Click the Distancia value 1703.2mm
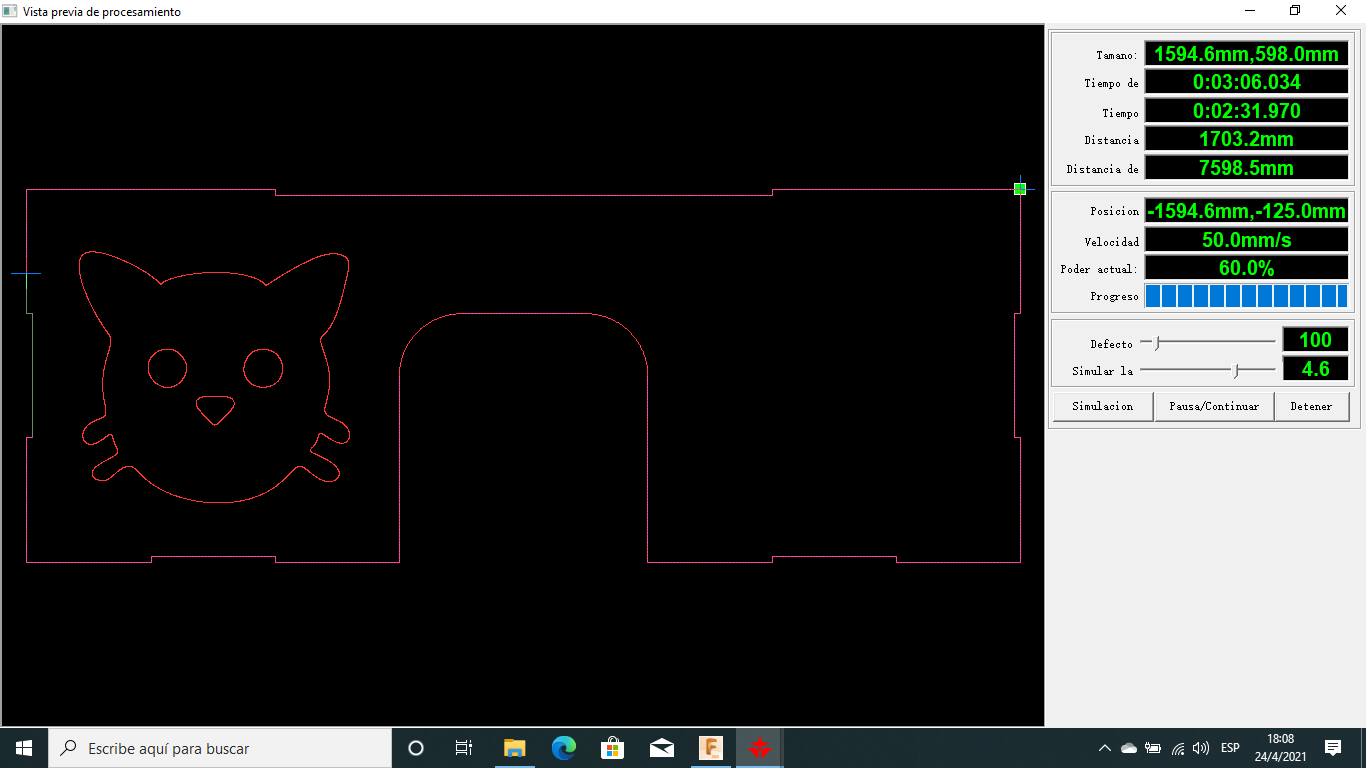Viewport: 1366px width, 768px height. pos(1246,139)
